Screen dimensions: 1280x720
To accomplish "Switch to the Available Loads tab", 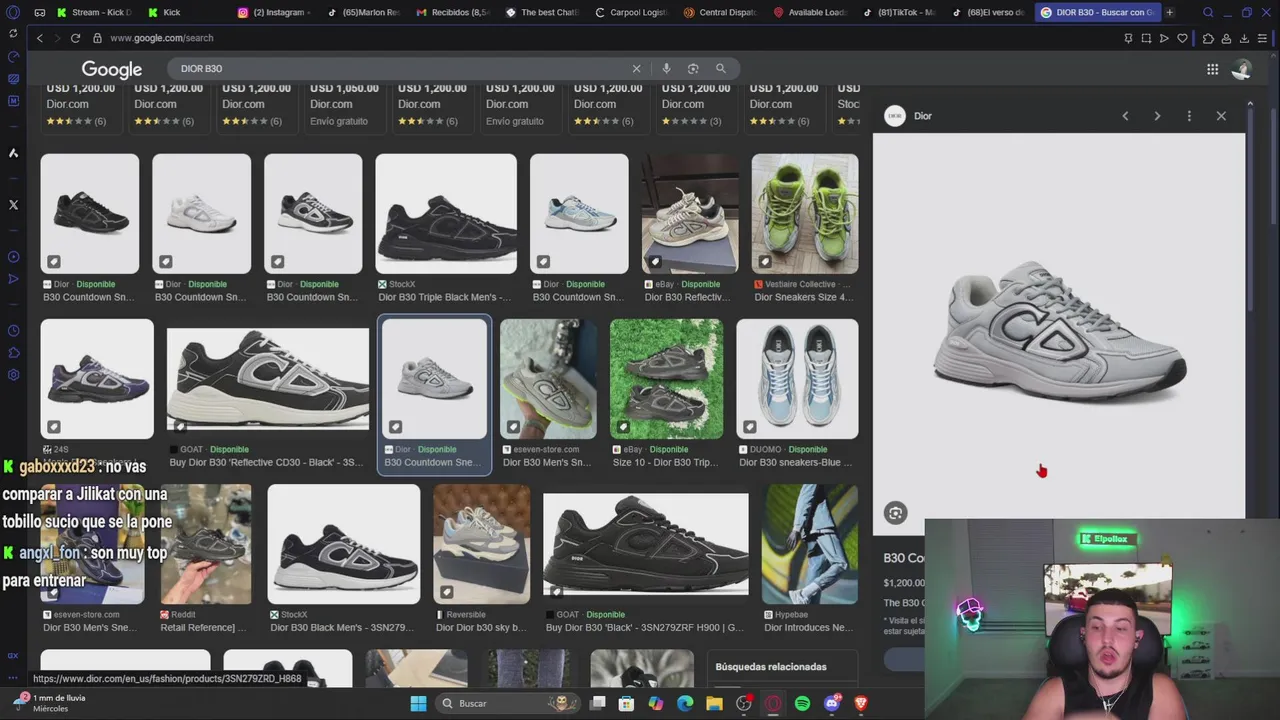I will coord(811,13).
